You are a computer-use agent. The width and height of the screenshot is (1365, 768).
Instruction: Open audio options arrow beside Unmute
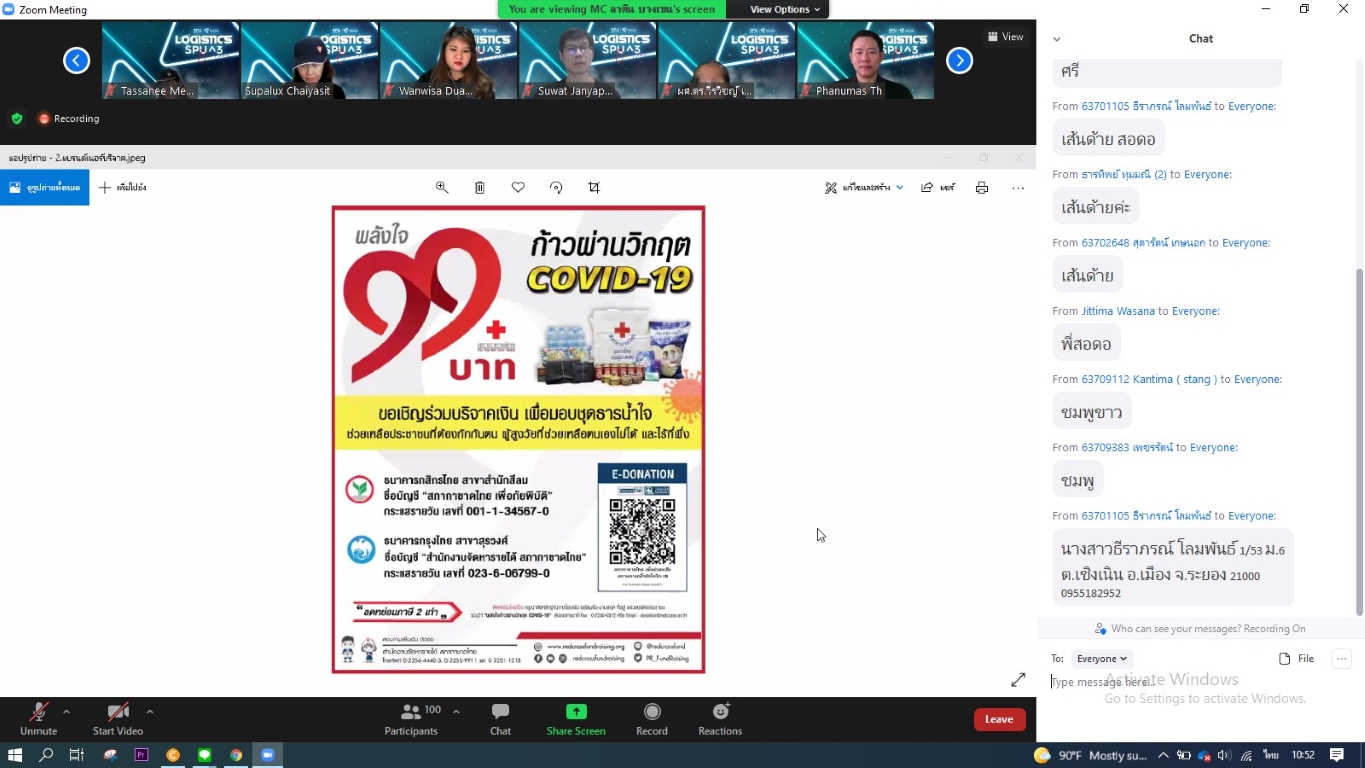pyautogui.click(x=66, y=712)
